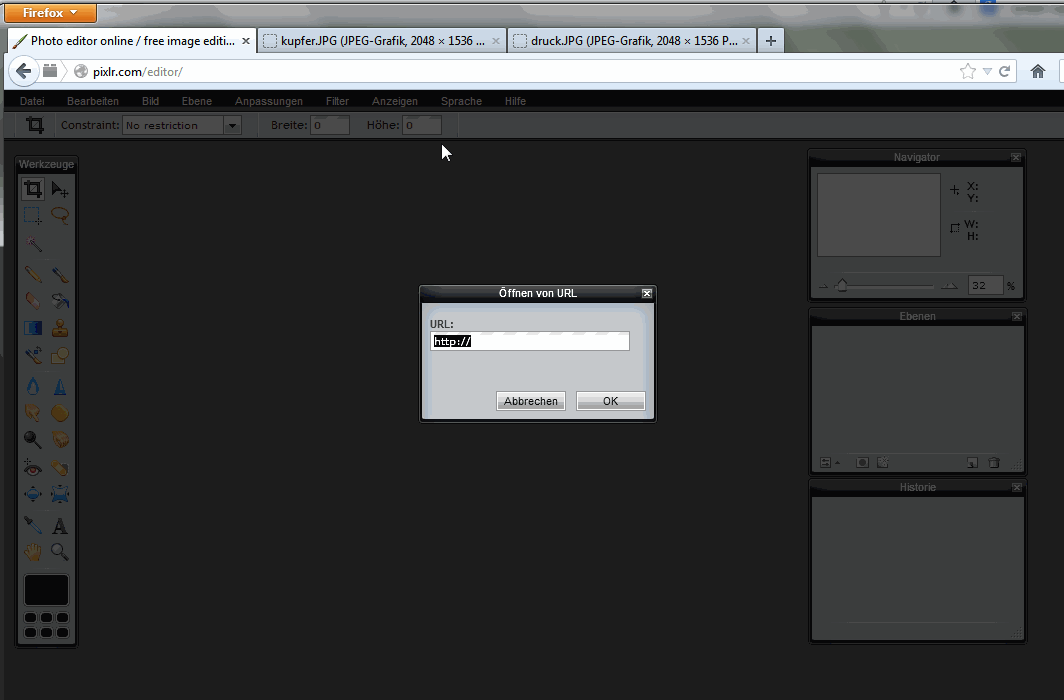Image resolution: width=1064 pixels, height=700 pixels.
Task: Select the Lasso tool
Action: click(x=60, y=216)
